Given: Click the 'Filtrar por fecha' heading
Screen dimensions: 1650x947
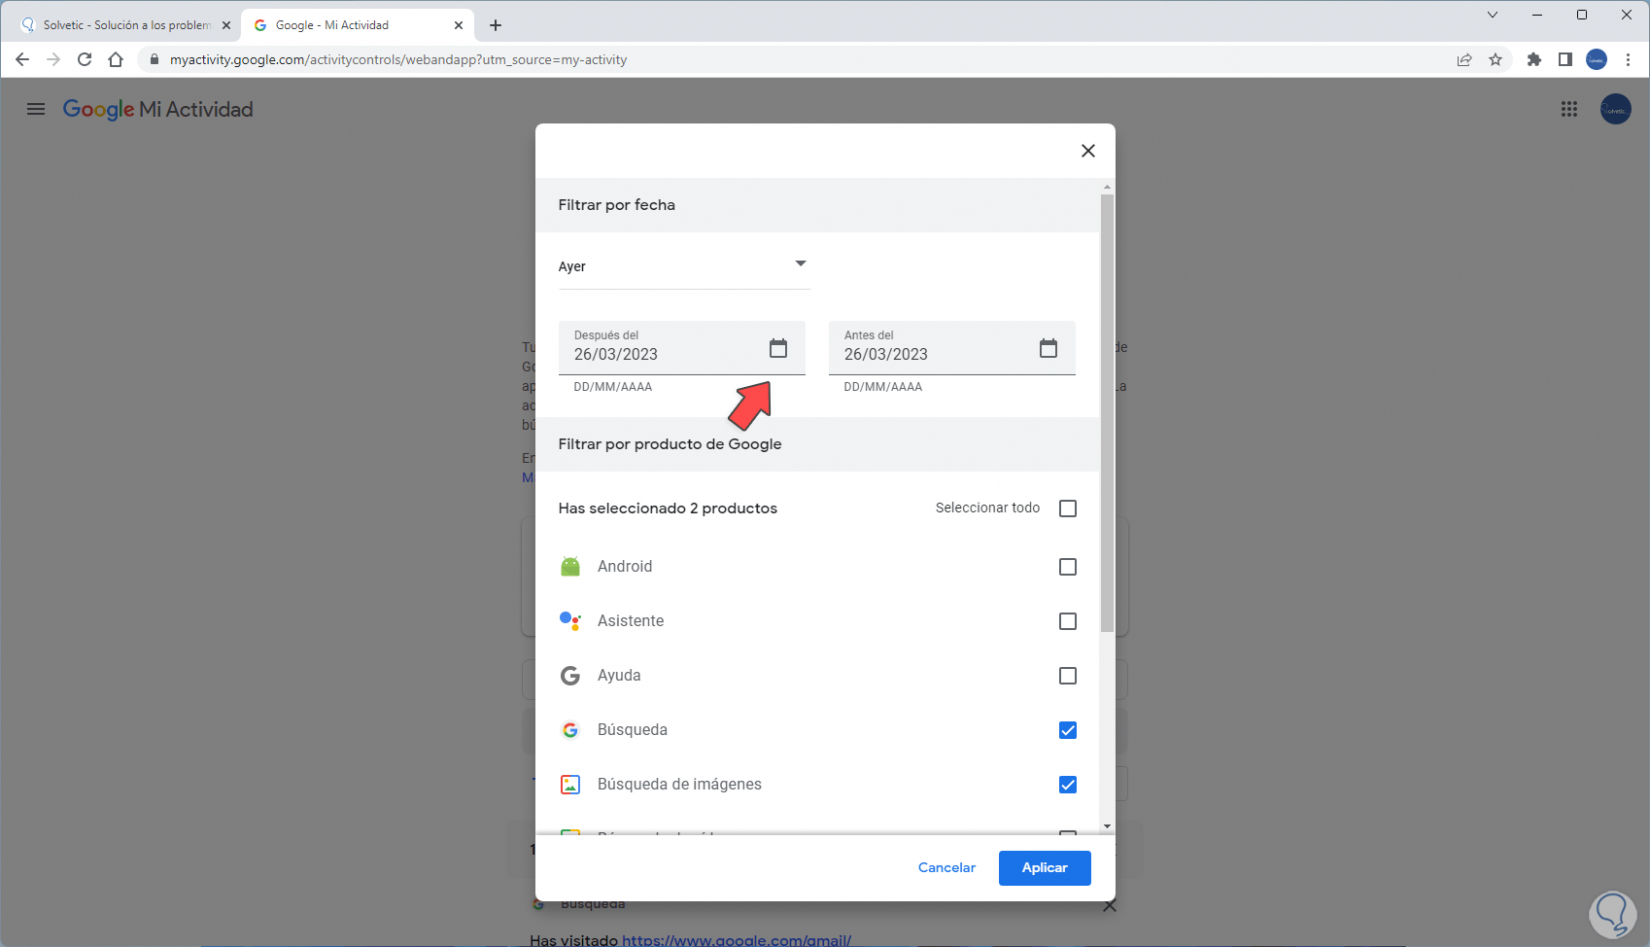Looking at the screenshot, I should pyautogui.click(x=616, y=205).
